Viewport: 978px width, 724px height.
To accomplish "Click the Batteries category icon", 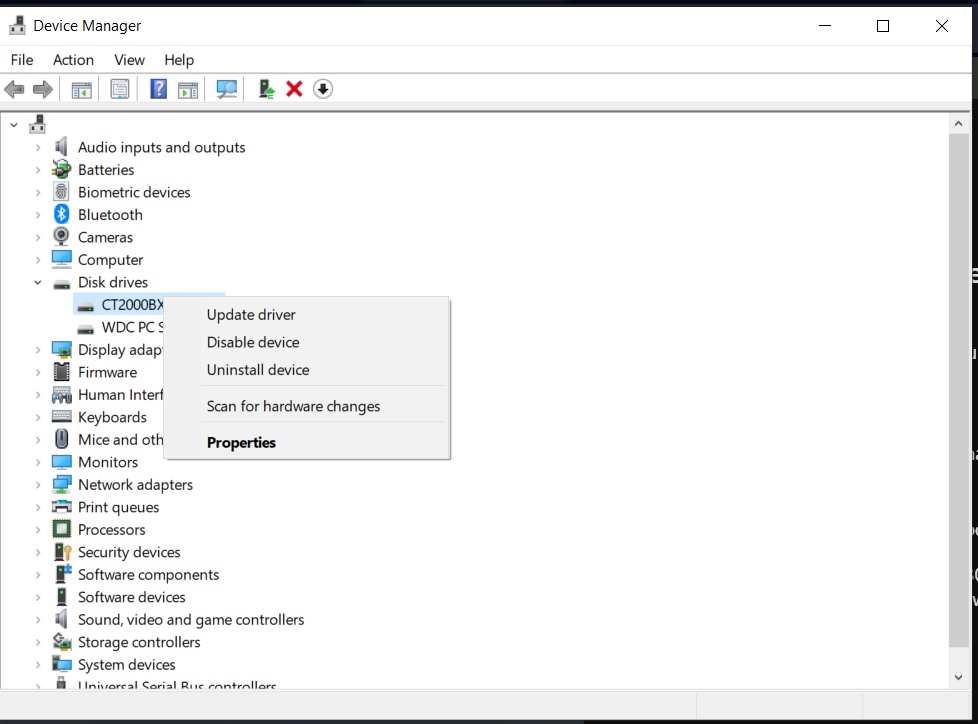I will coord(61,169).
